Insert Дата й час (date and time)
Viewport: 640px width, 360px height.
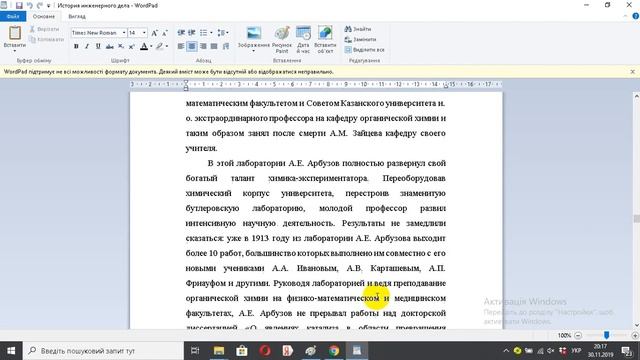pyautogui.click(x=303, y=39)
